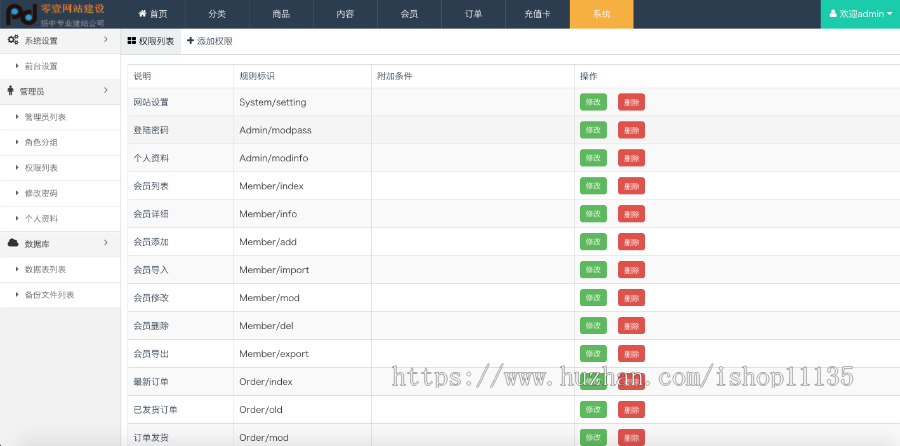Screen dimensions: 900x446
Task: Click the home icon next to 首页
Action: pyautogui.click(x=142, y=14)
